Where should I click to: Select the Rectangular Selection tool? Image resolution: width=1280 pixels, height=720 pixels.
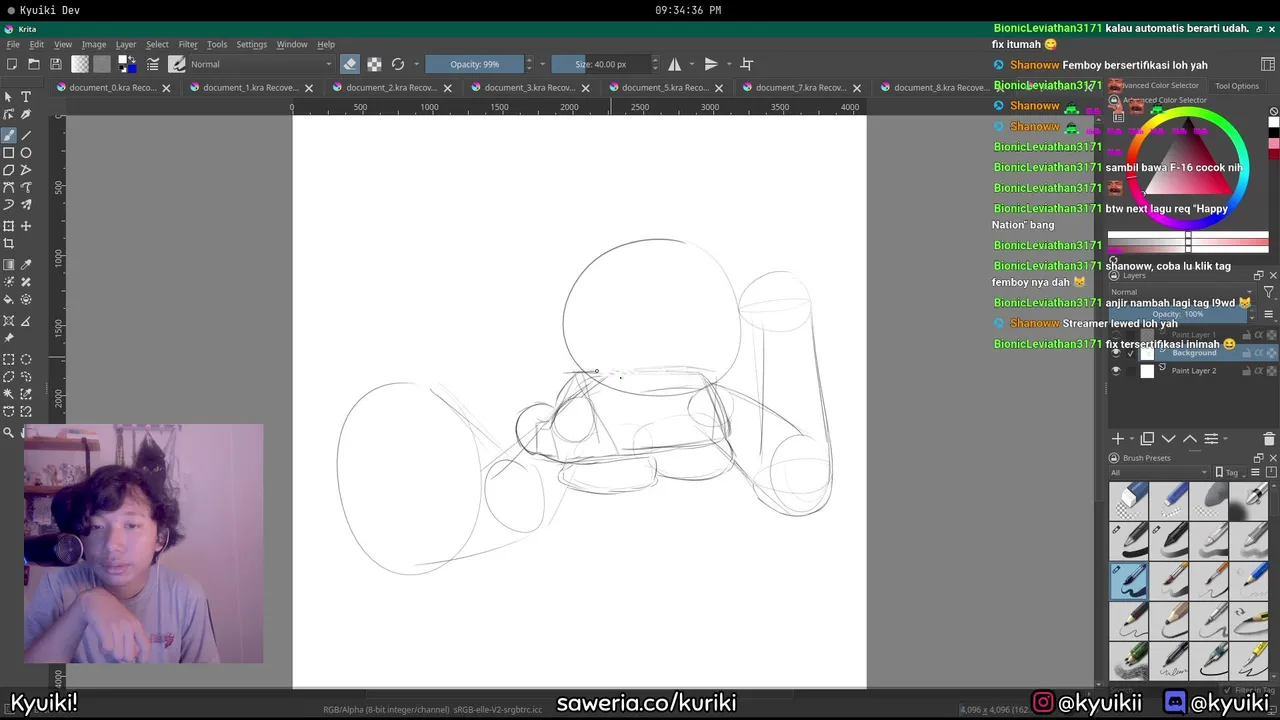point(9,359)
